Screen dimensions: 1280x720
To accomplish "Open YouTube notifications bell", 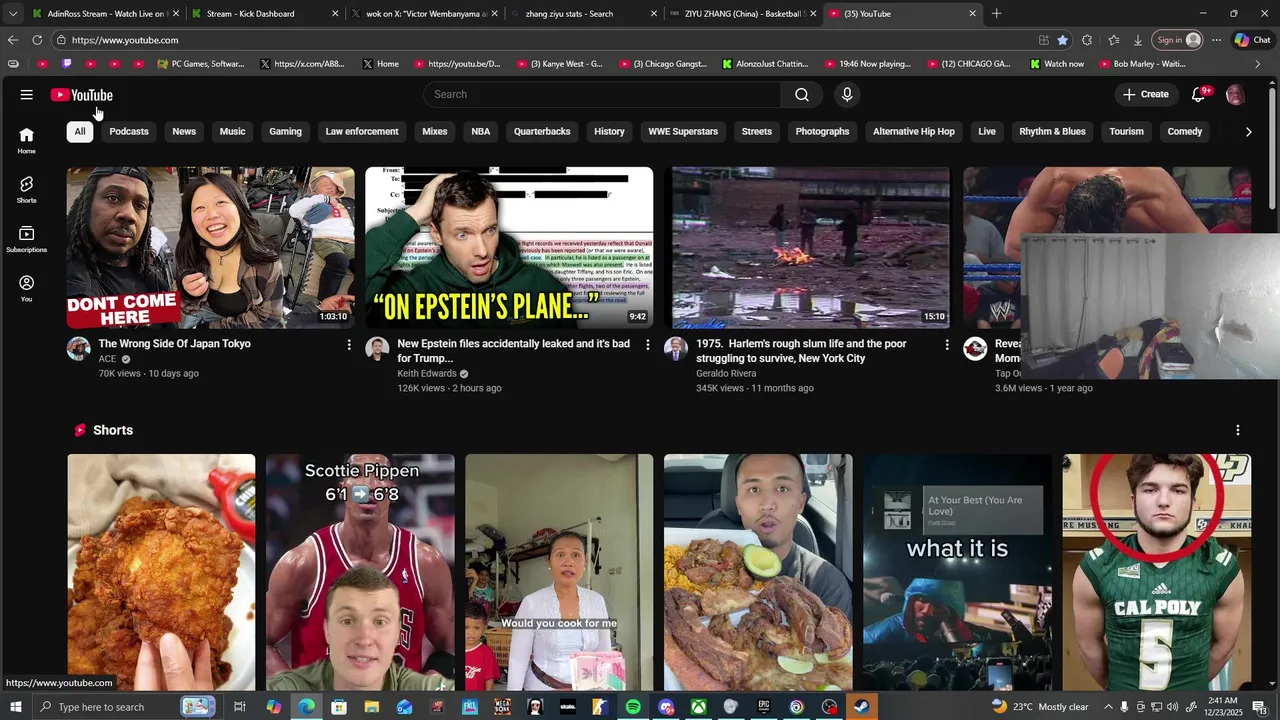I will pyautogui.click(x=1198, y=94).
